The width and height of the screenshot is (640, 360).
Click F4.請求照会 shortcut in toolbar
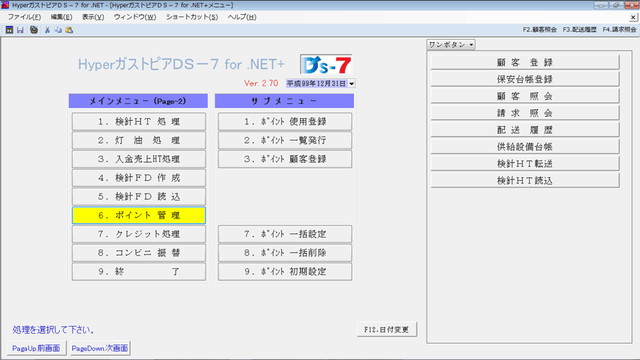619,30
